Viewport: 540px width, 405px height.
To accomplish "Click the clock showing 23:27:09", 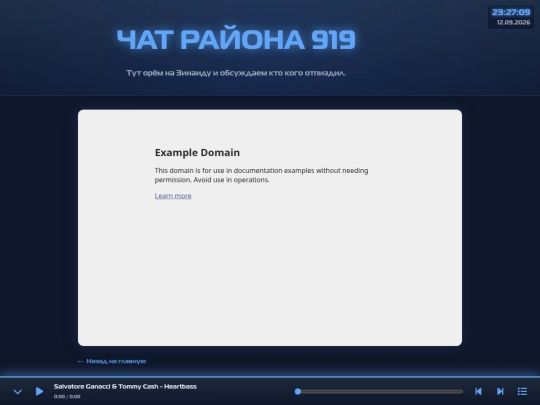I will 511,12.
